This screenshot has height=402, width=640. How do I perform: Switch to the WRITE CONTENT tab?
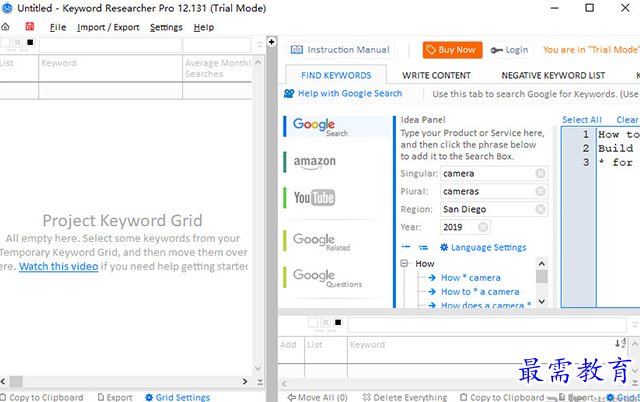pyautogui.click(x=436, y=75)
